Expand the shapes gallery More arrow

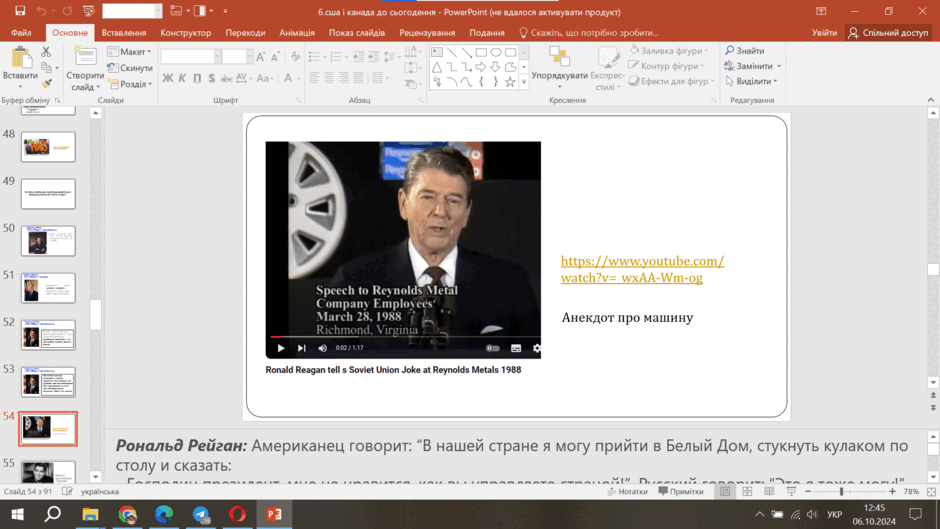(x=523, y=83)
